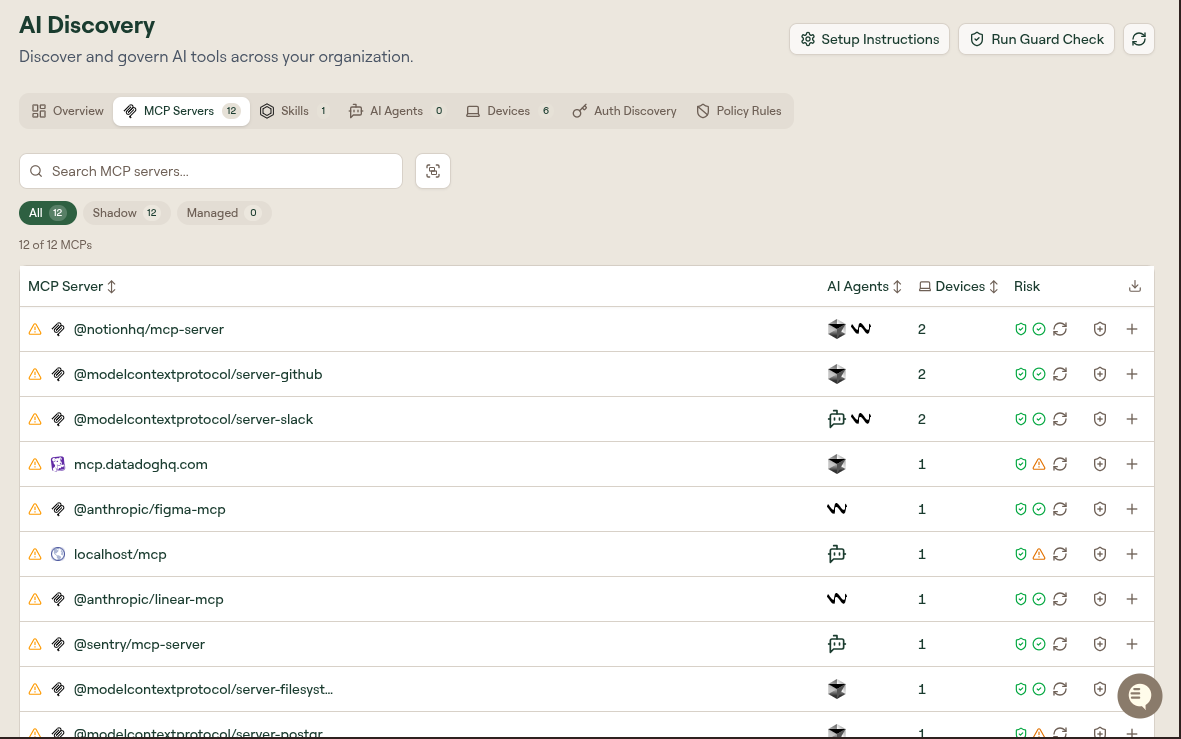Focus the Search MCP servers field
This screenshot has width=1181, height=739.
(211, 171)
